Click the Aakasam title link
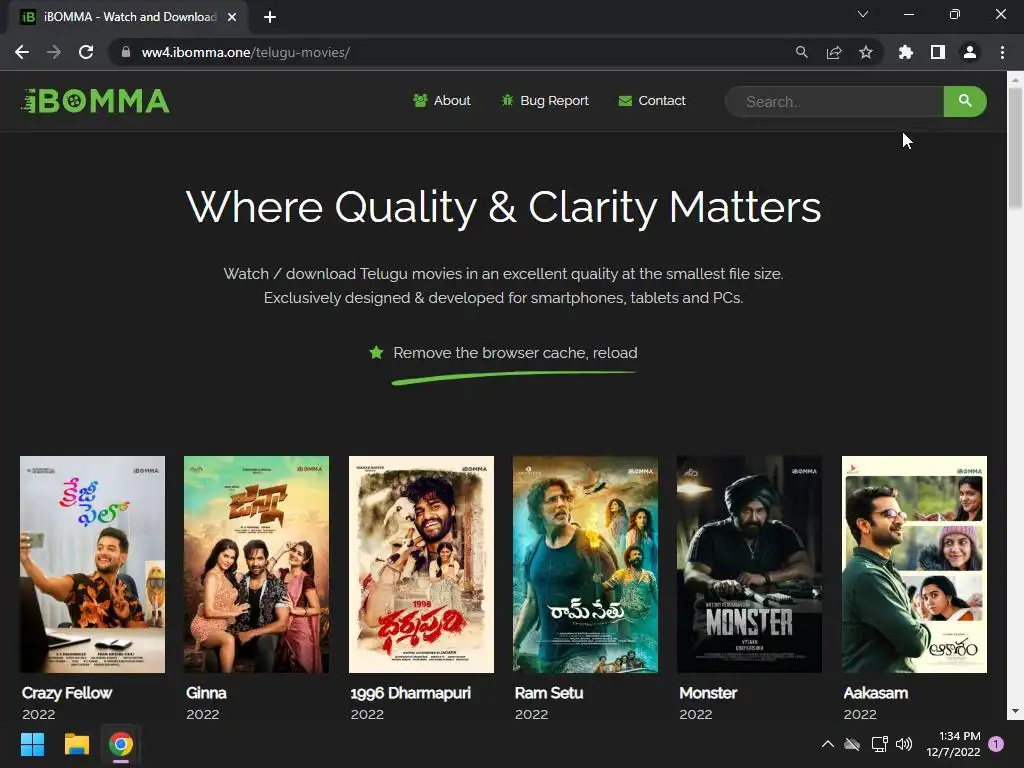This screenshot has width=1024, height=768. [876, 693]
